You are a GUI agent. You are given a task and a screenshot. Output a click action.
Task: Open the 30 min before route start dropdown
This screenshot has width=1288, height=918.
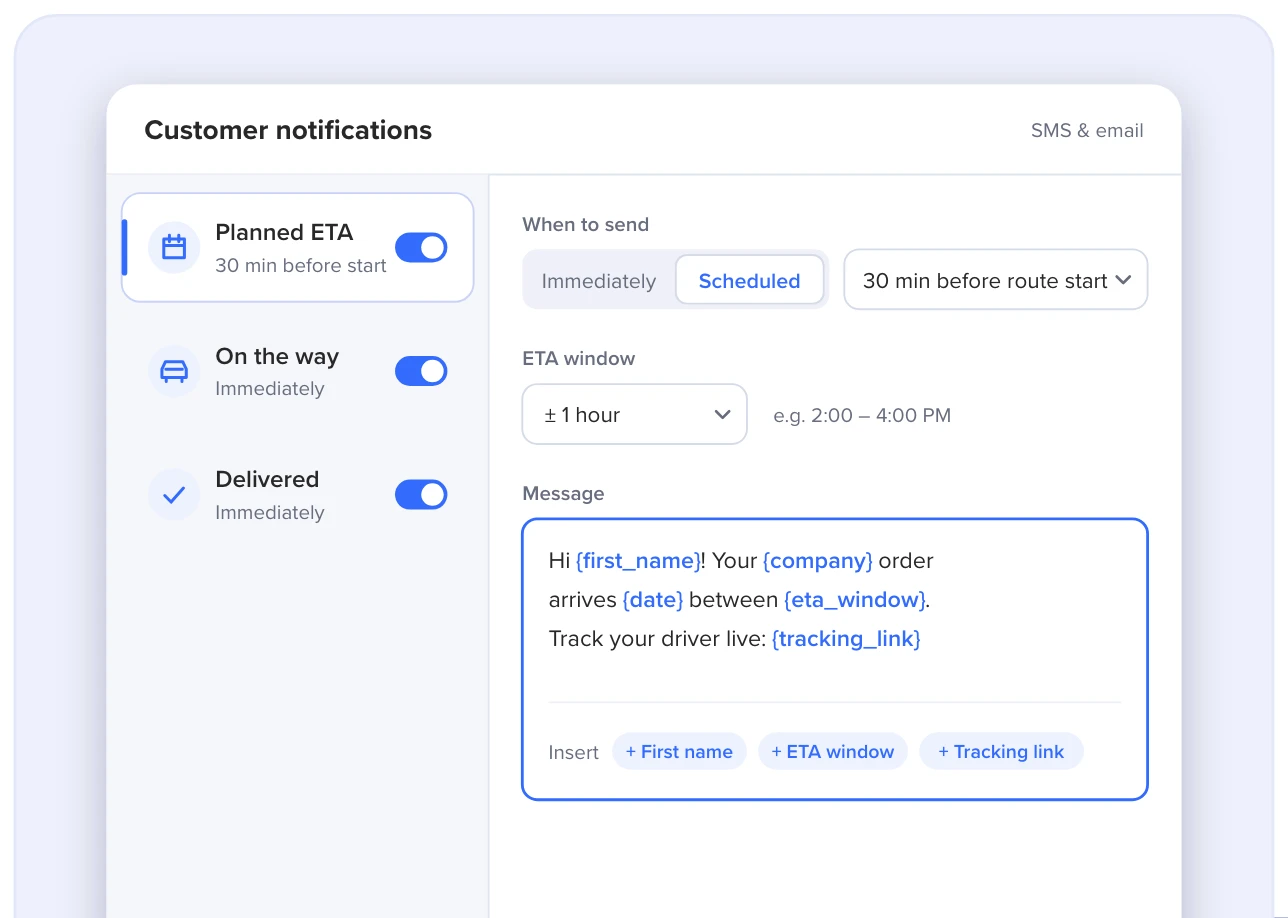(x=996, y=280)
